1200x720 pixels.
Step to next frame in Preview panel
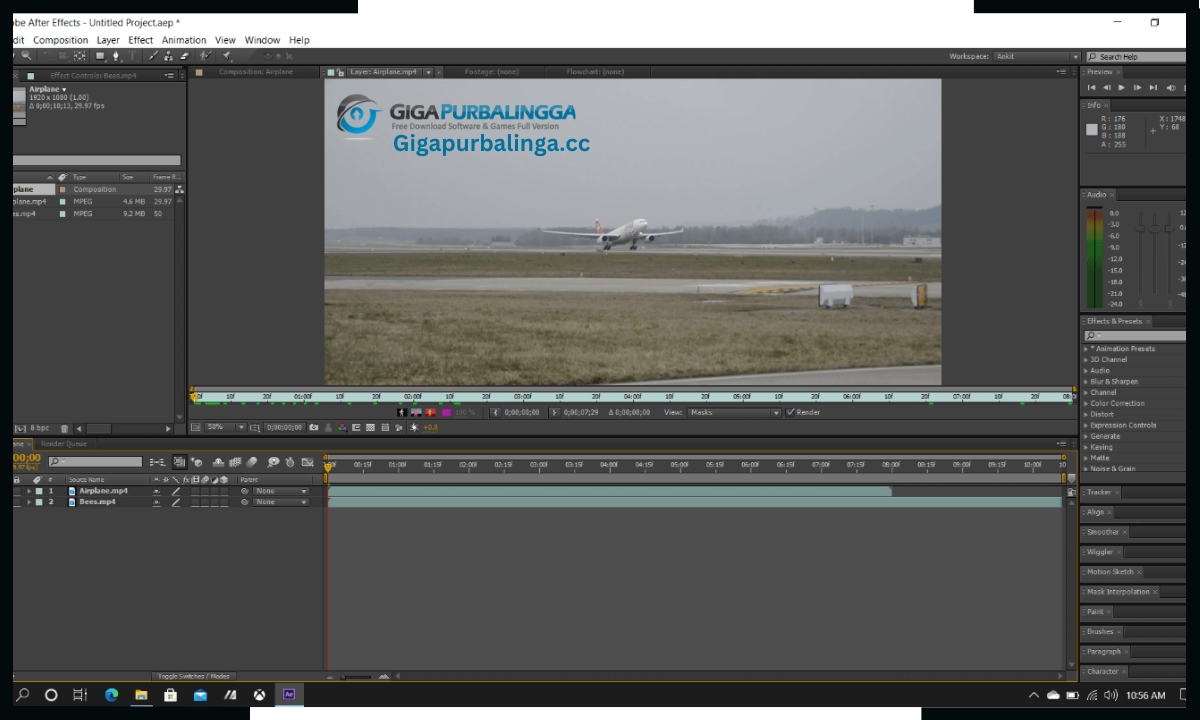pos(1137,88)
